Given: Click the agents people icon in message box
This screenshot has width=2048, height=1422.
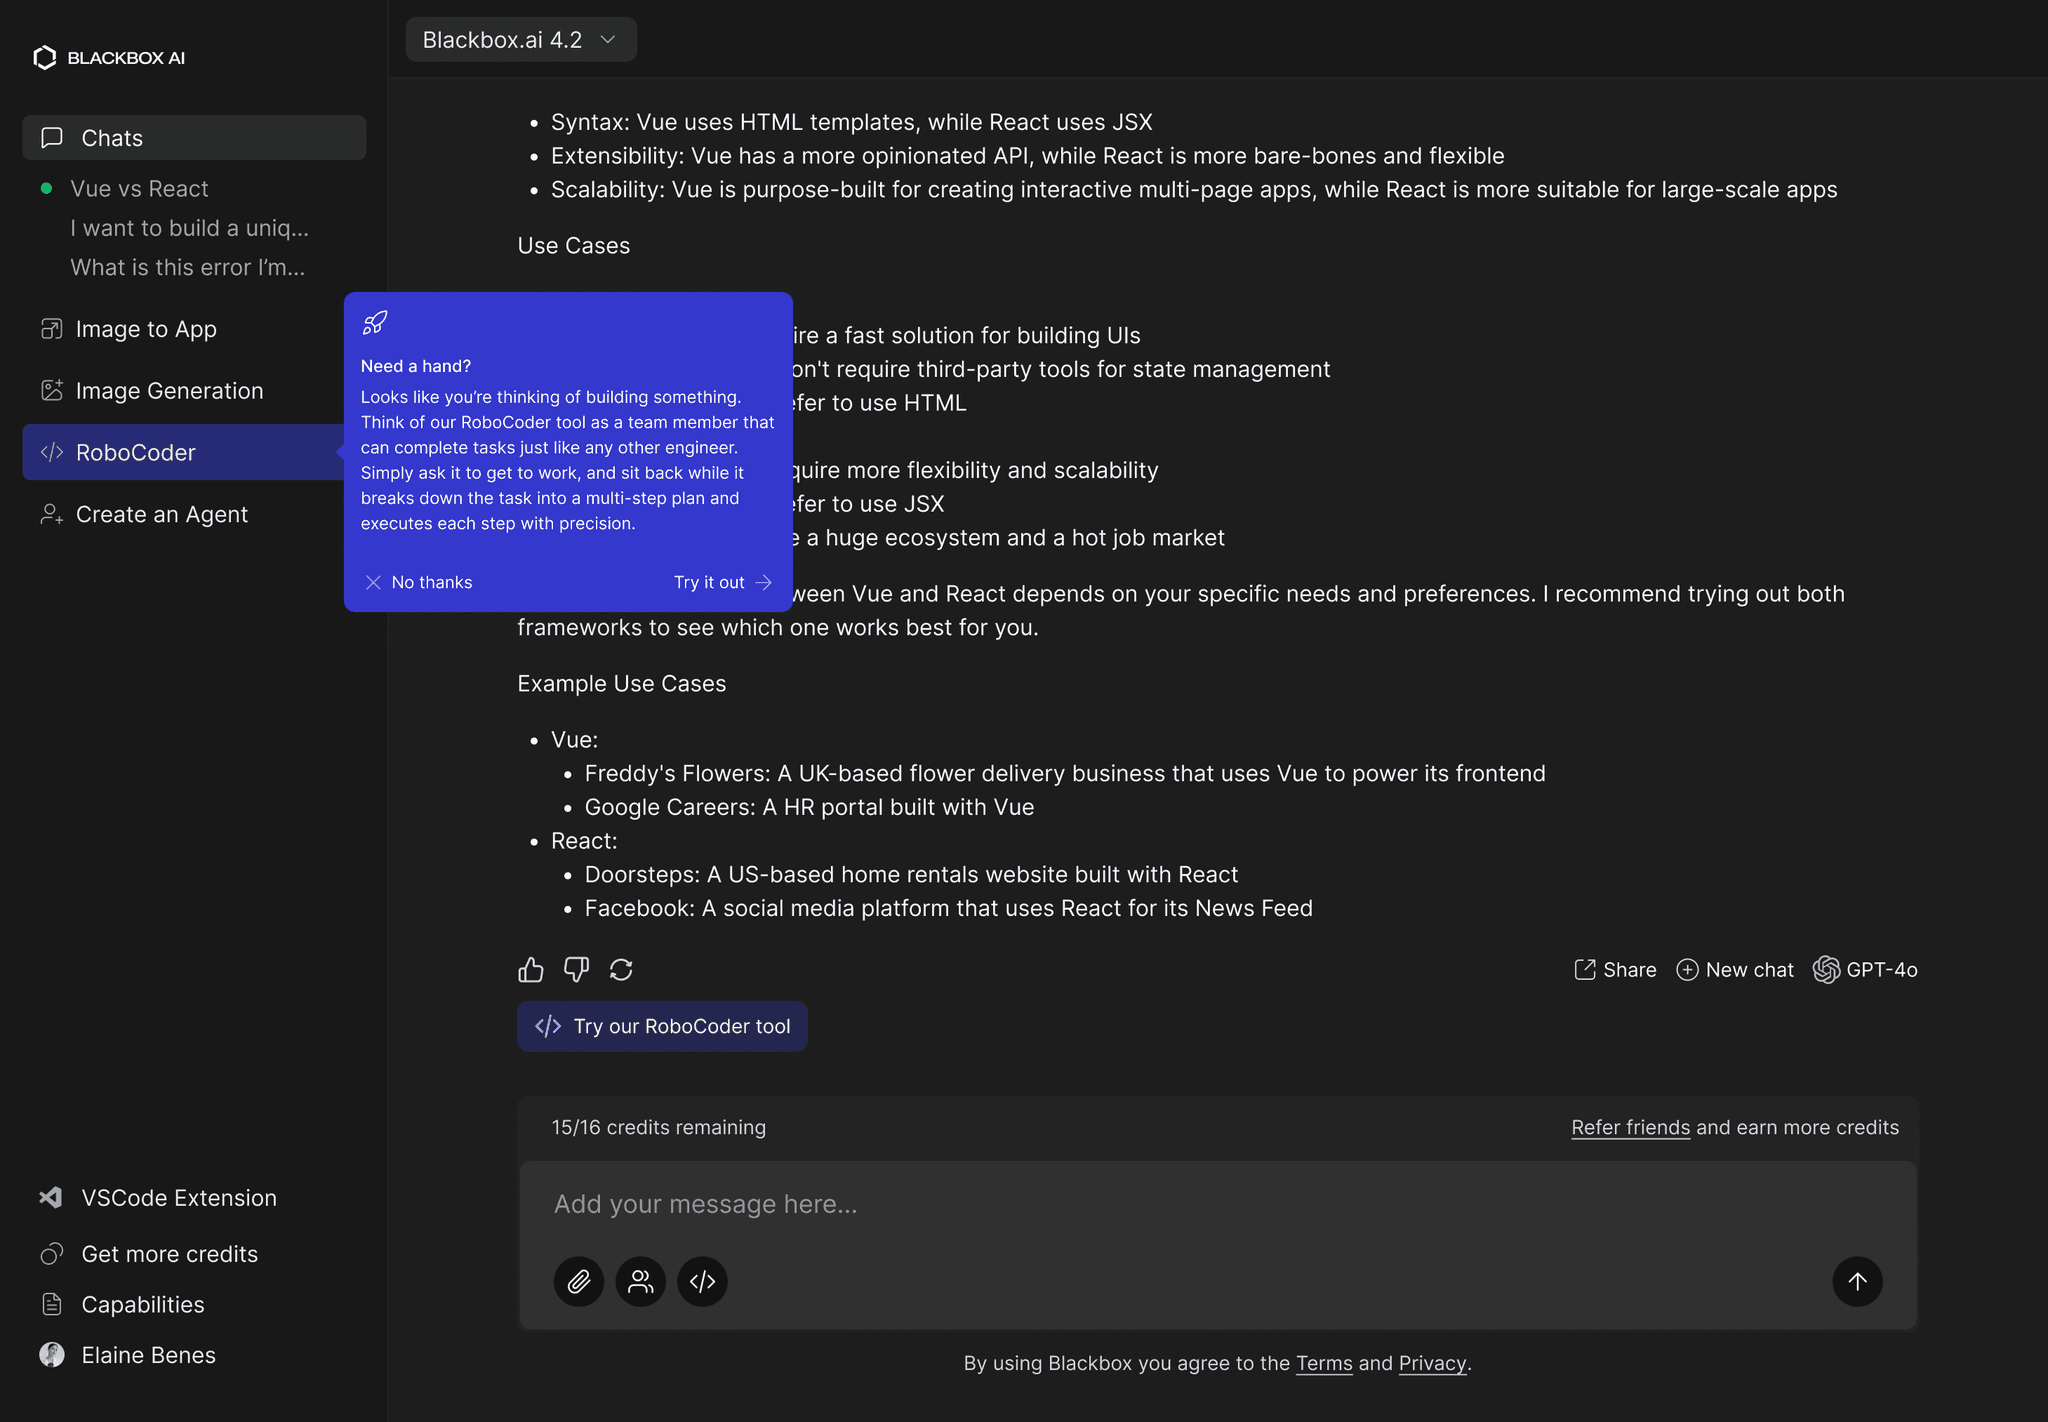Looking at the screenshot, I should pyautogui.click(x=641, y=1282).
